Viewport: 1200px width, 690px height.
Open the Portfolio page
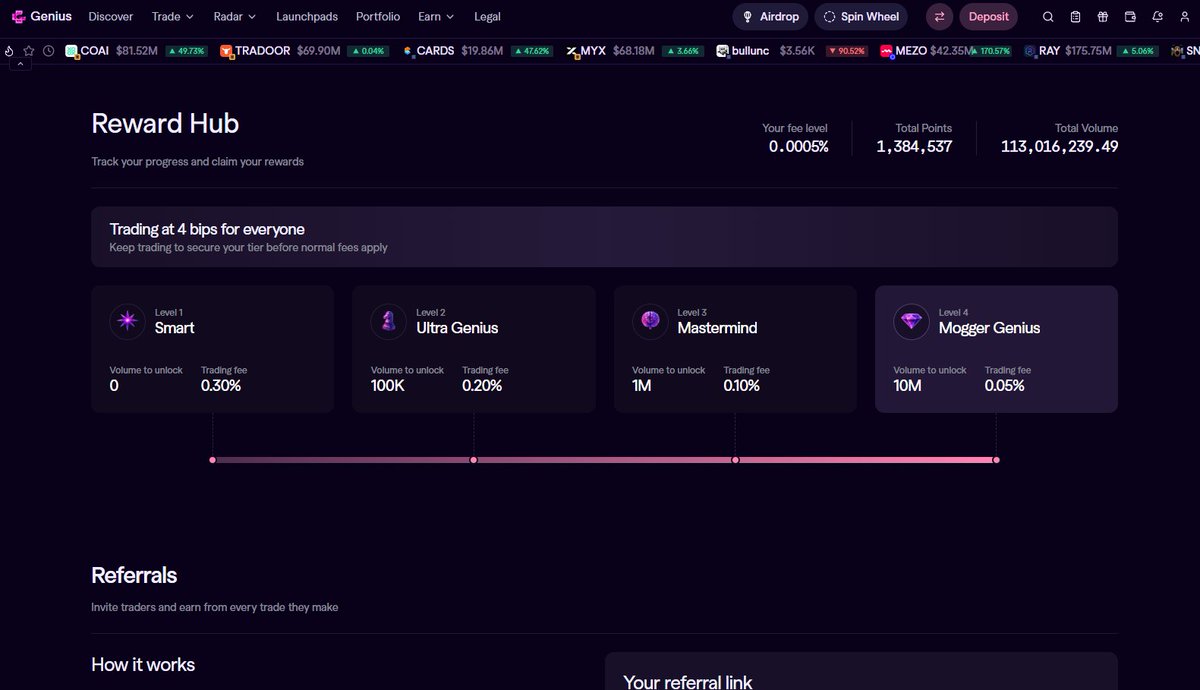[378, 17]
